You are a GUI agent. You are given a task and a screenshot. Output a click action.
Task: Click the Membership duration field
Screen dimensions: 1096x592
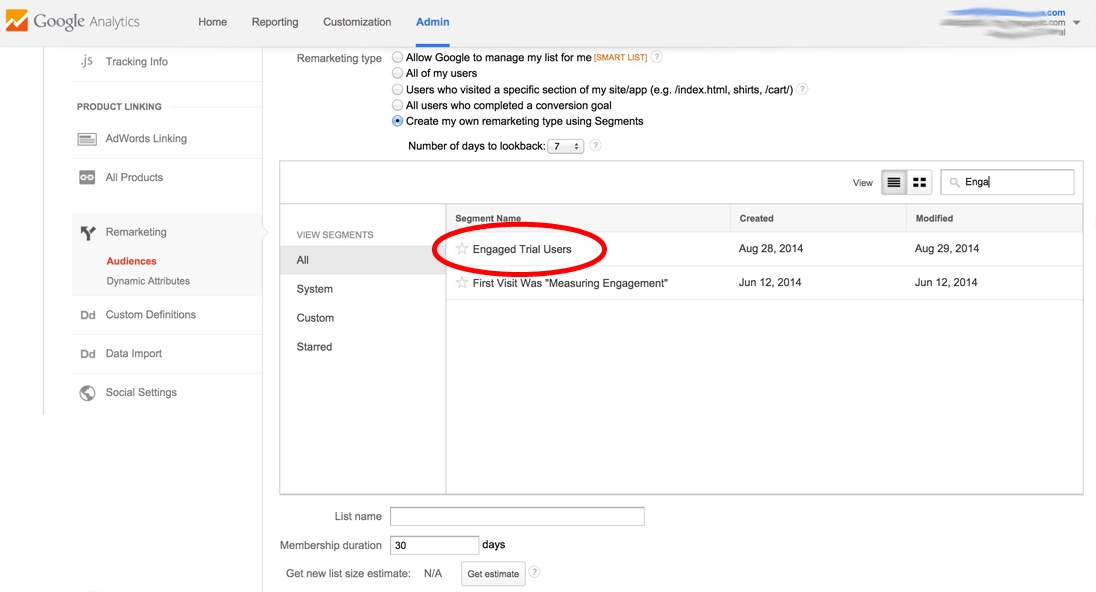click(x=434, y=545)
